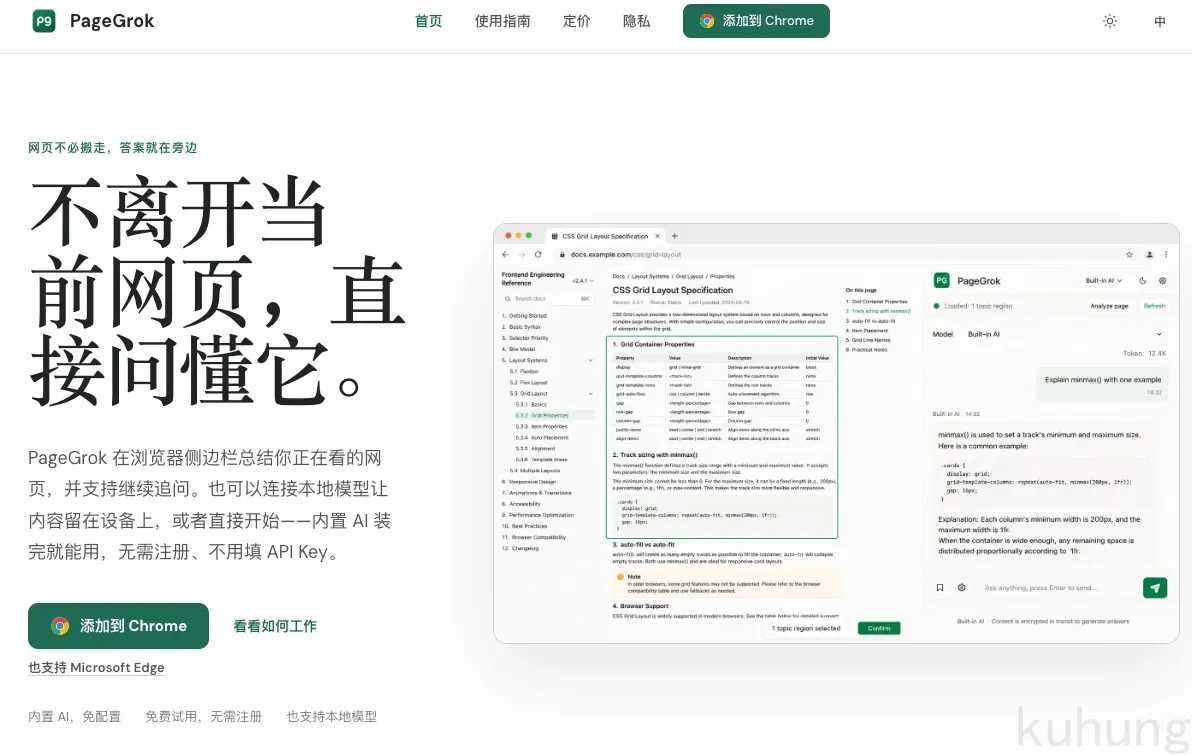Open the three-dot menu in demo browser
The image size is (1192, 755).
click(1166, 255)
